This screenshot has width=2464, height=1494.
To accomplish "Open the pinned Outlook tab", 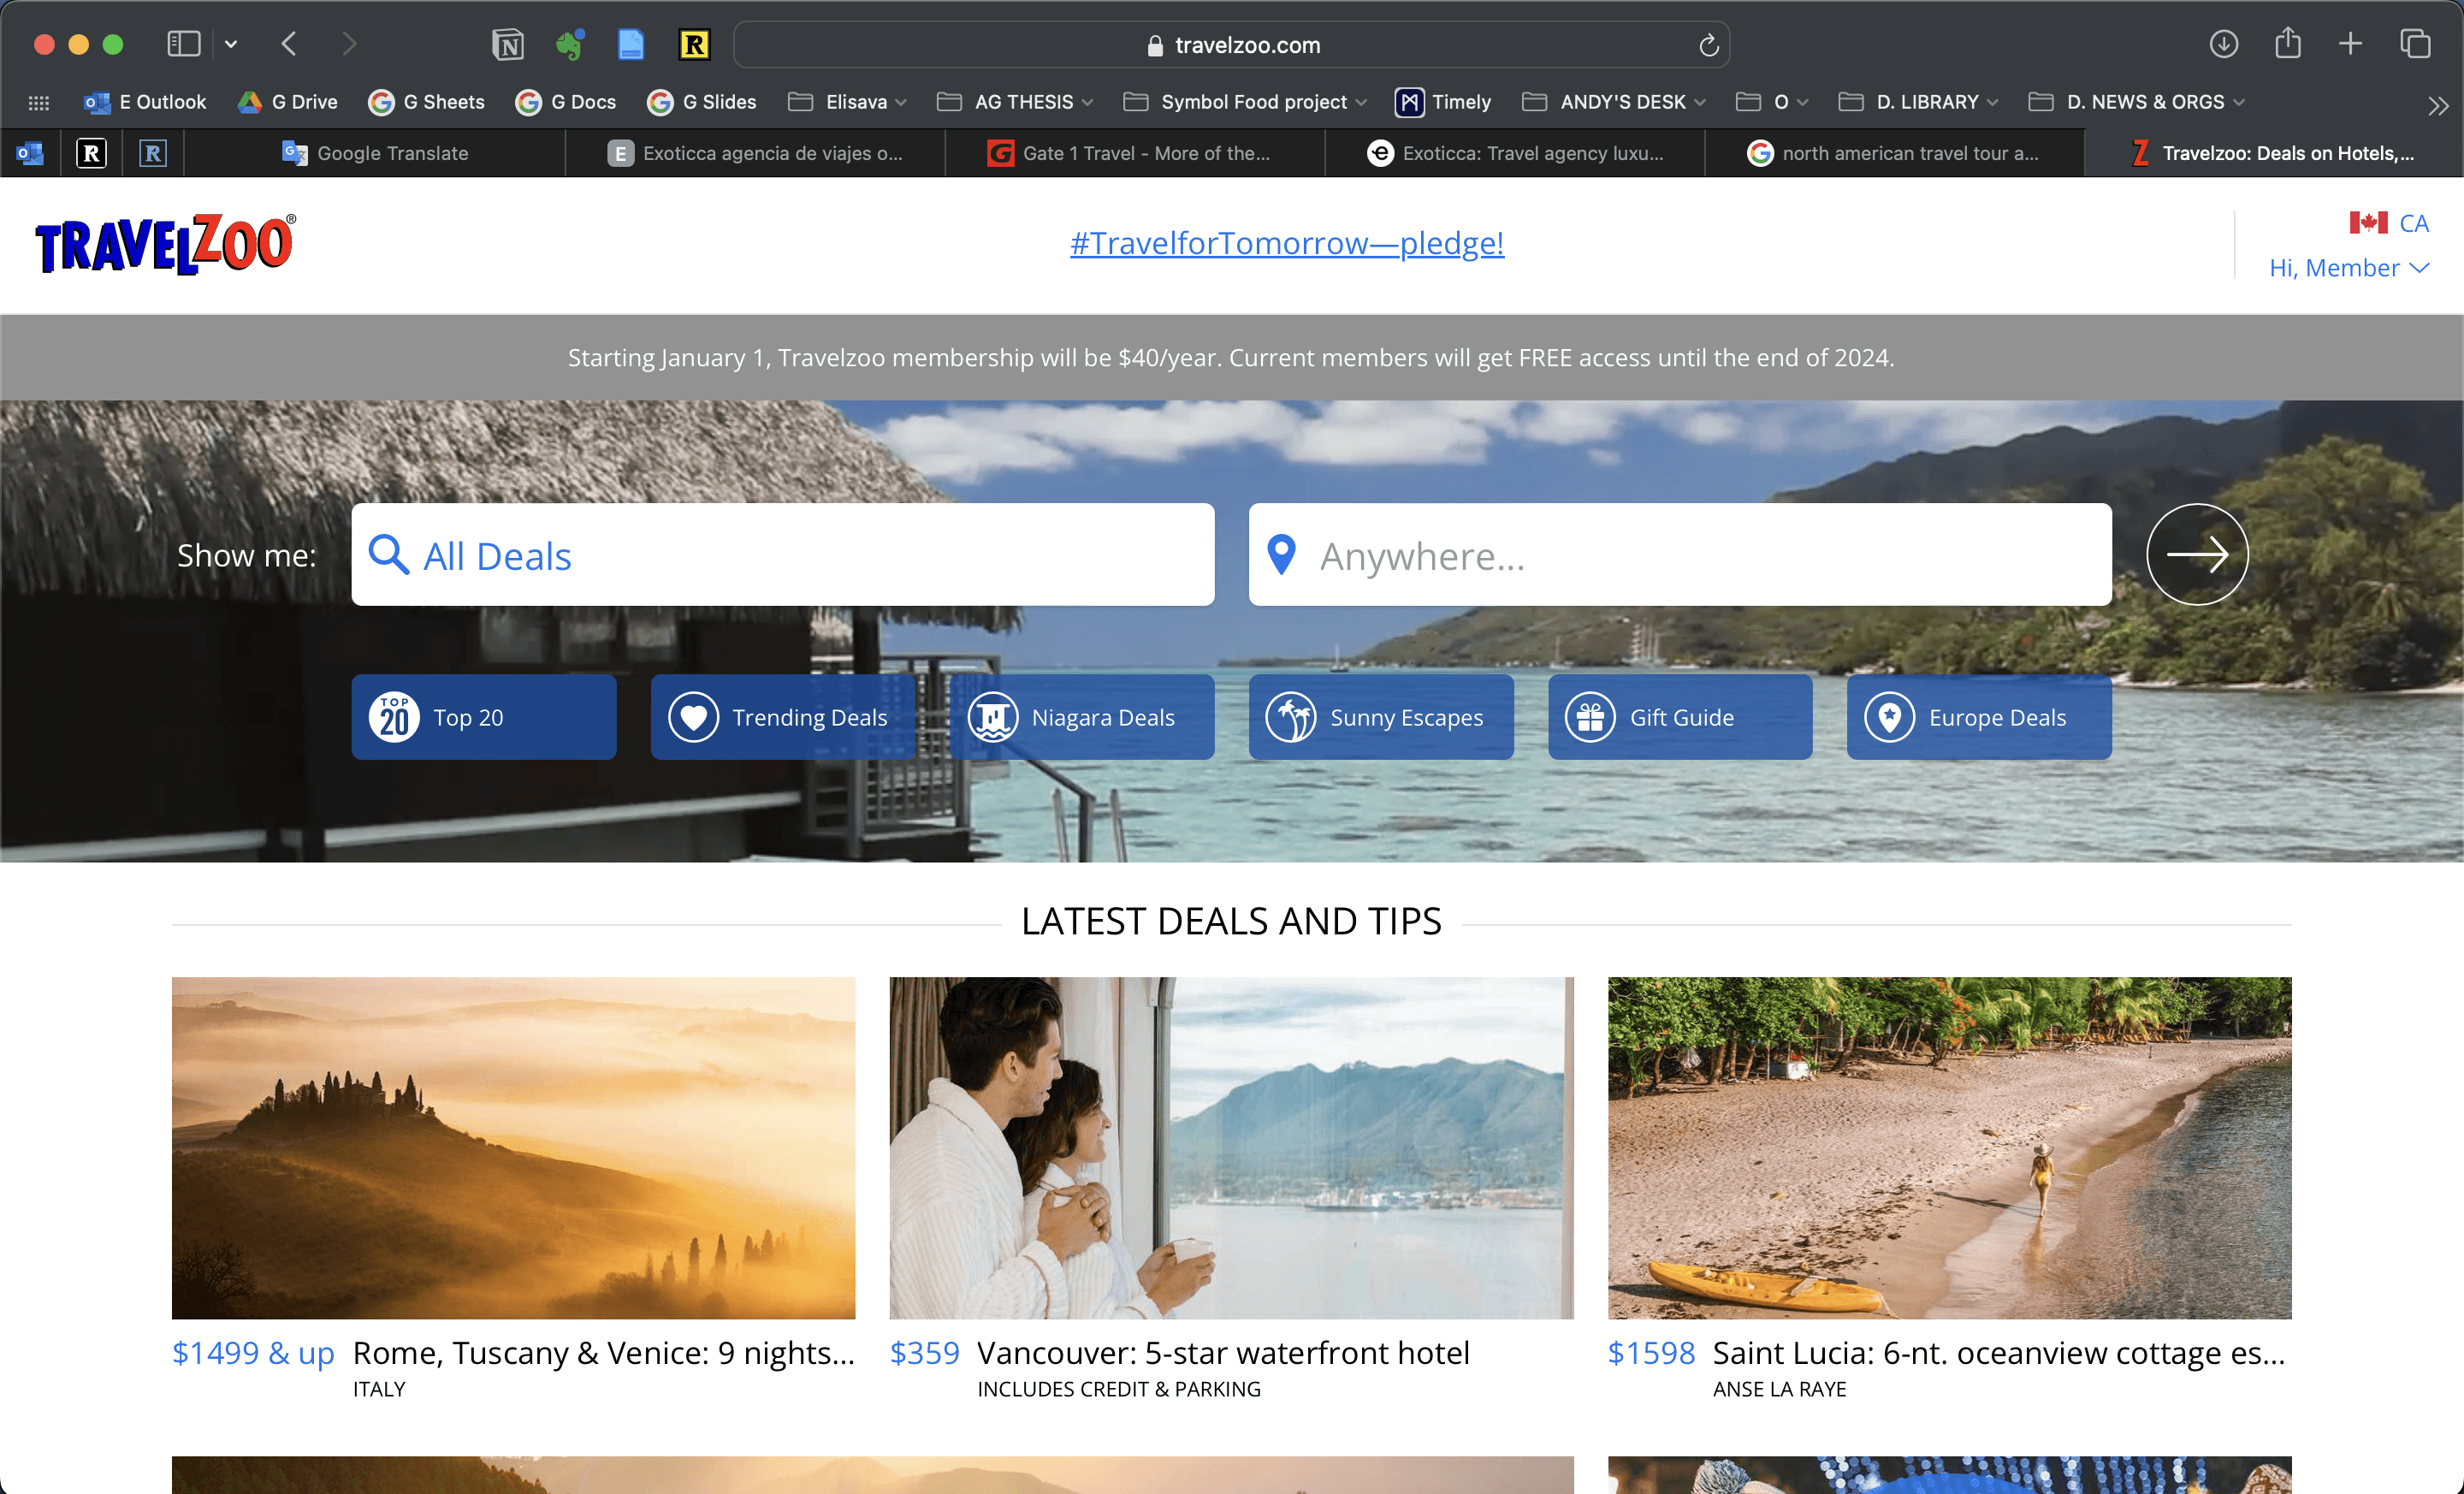I will tap(30, 153).
